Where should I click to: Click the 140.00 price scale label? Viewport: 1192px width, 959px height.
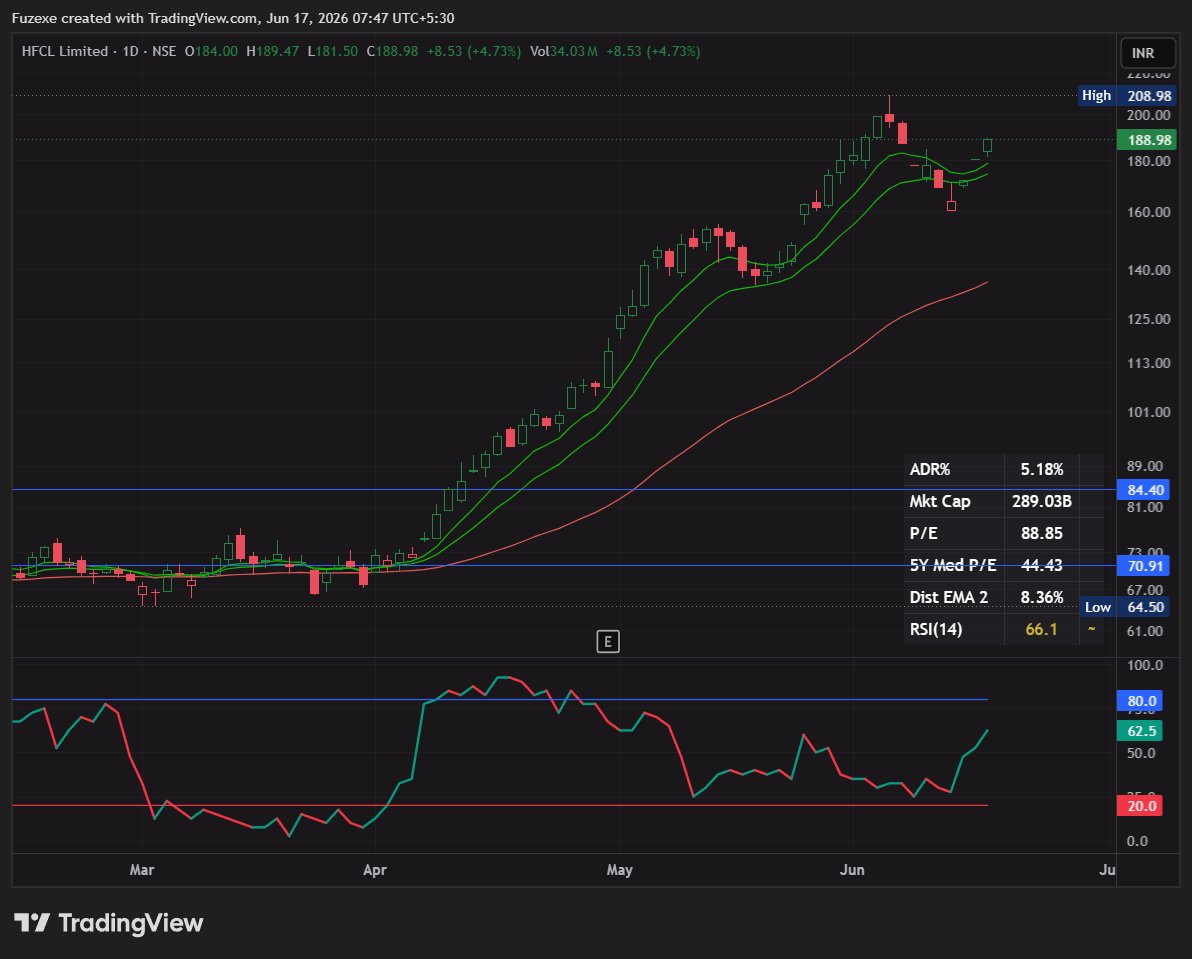click(x=1149, y=271)
